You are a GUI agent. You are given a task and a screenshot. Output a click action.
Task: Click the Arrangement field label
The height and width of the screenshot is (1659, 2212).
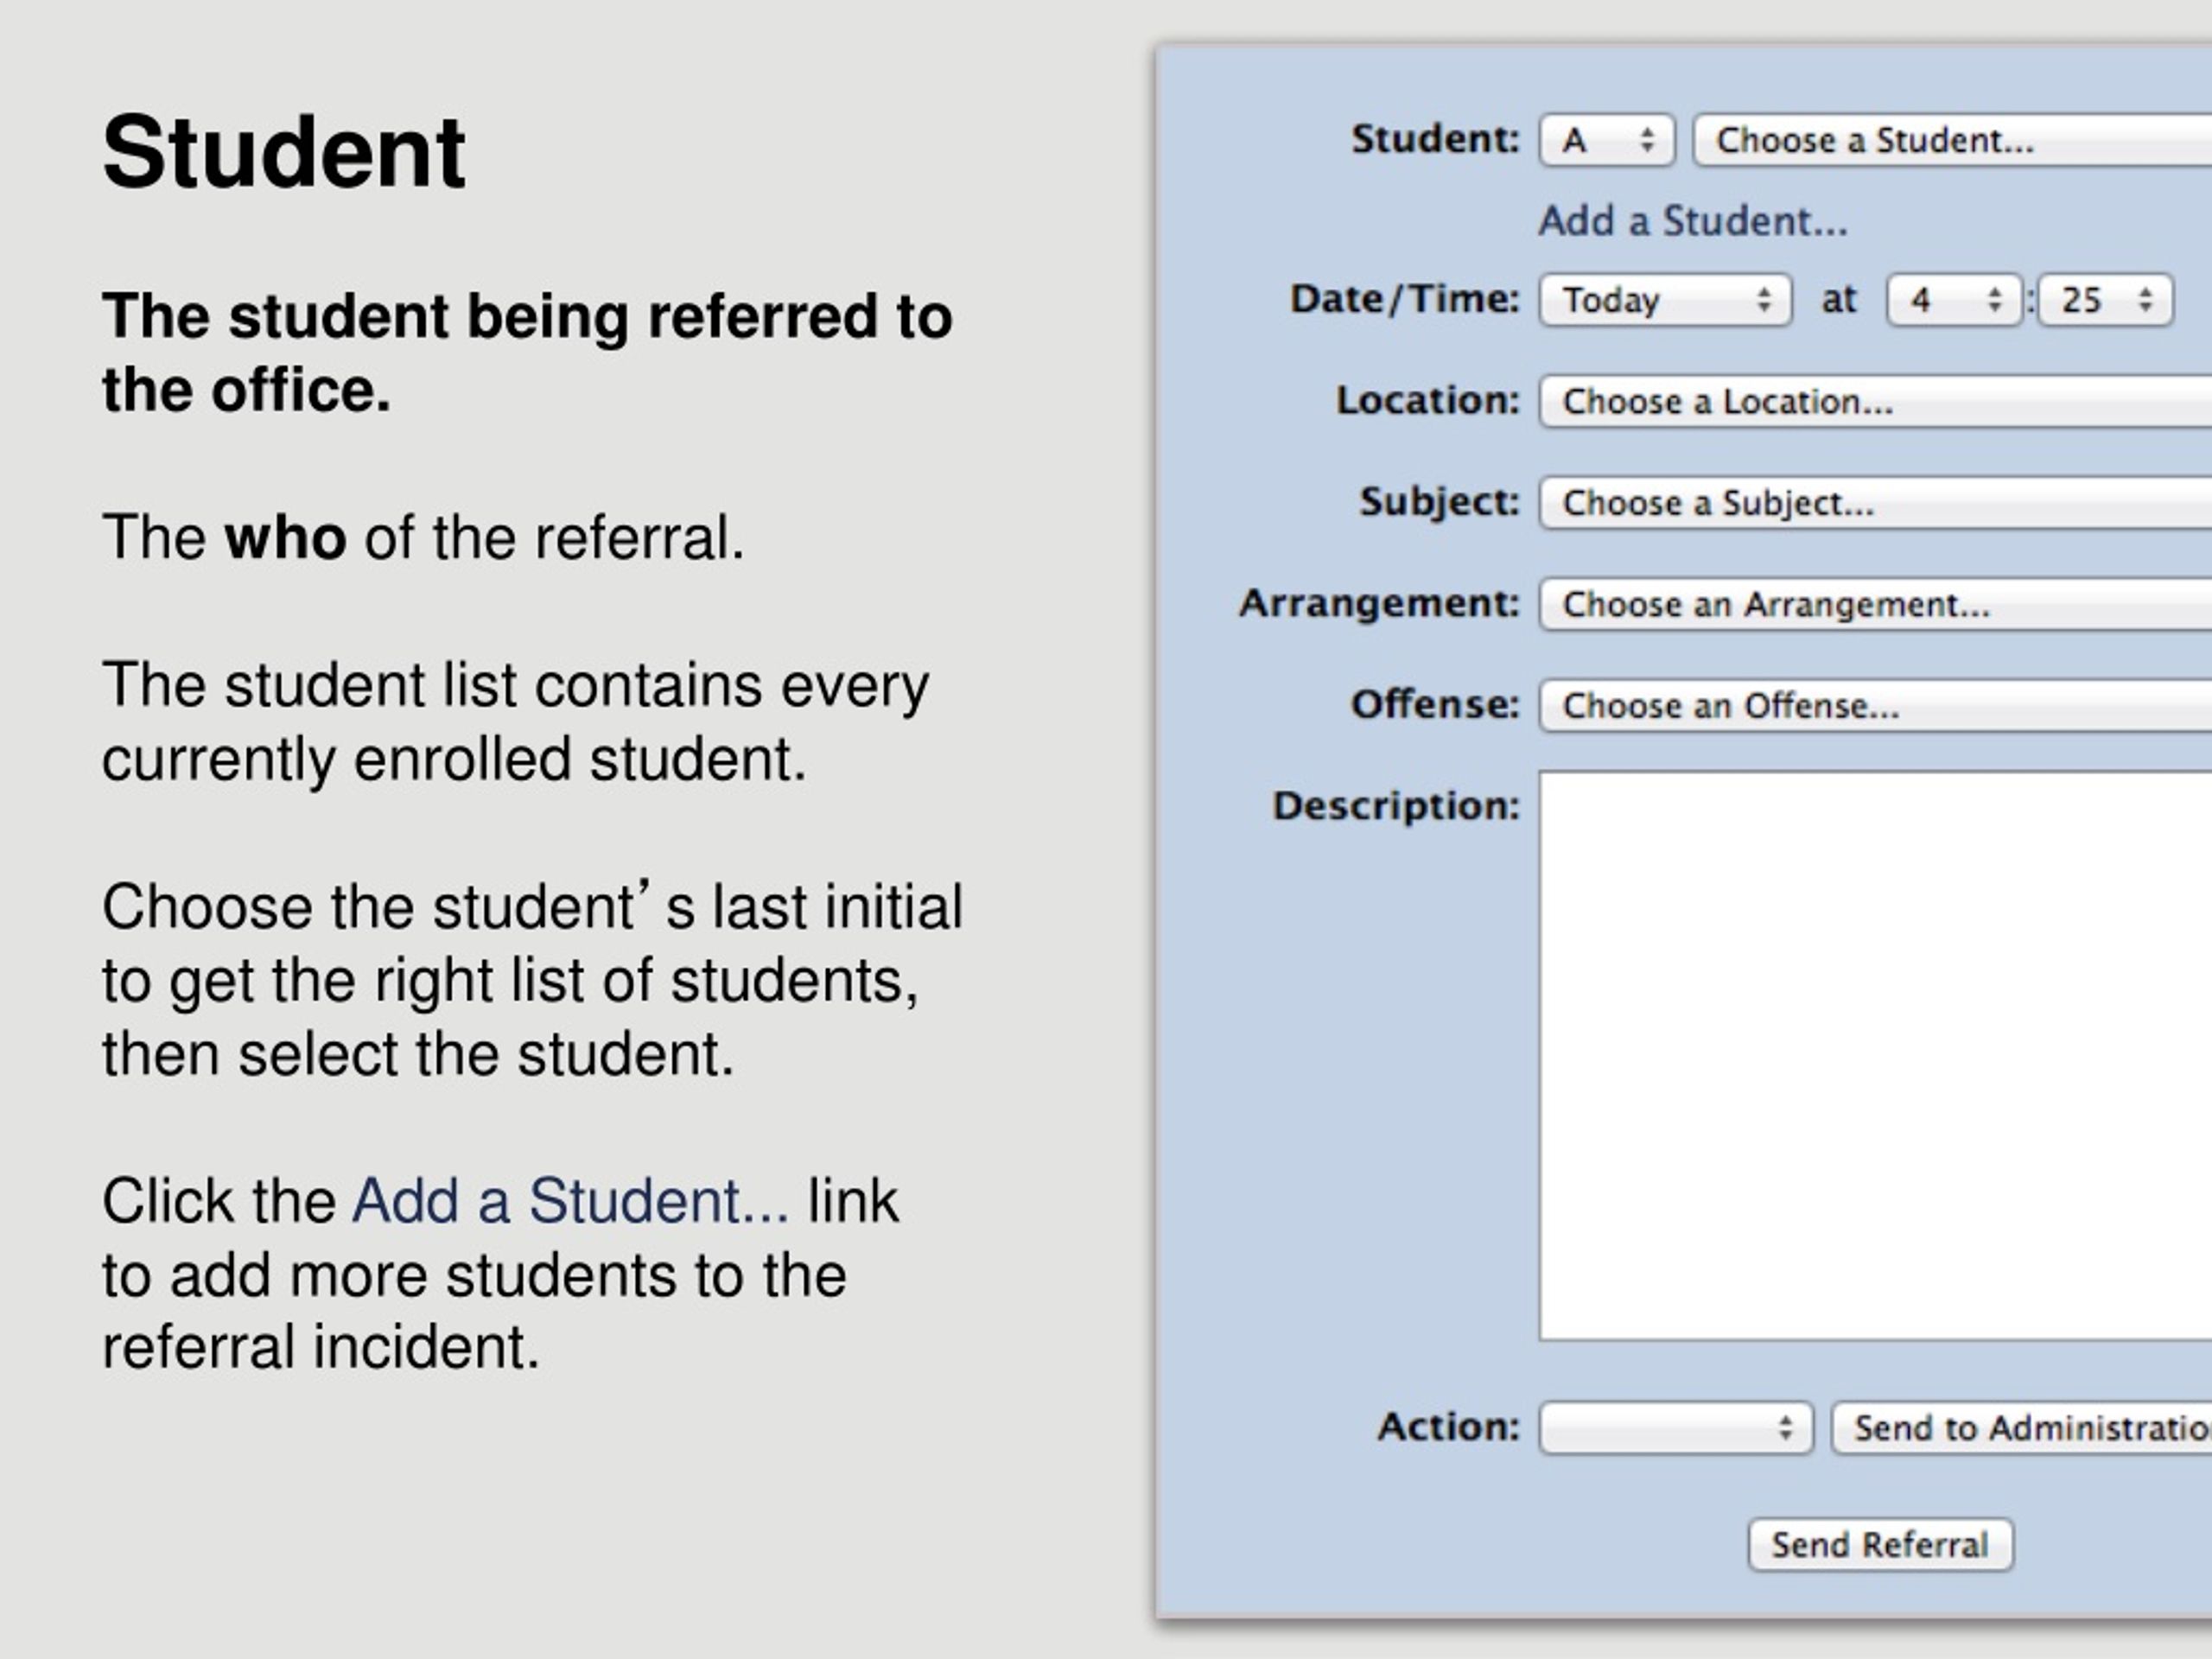click(1379, 603)
